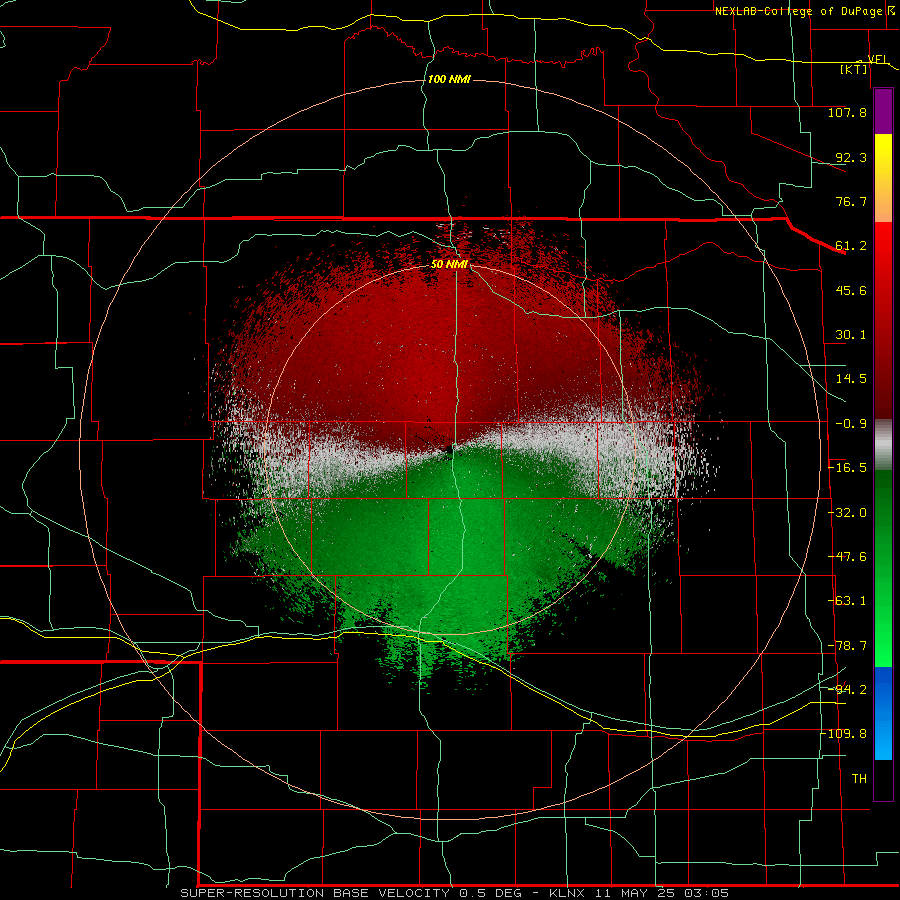Click the 107.8 value on the velocity scale

(847, 112)
